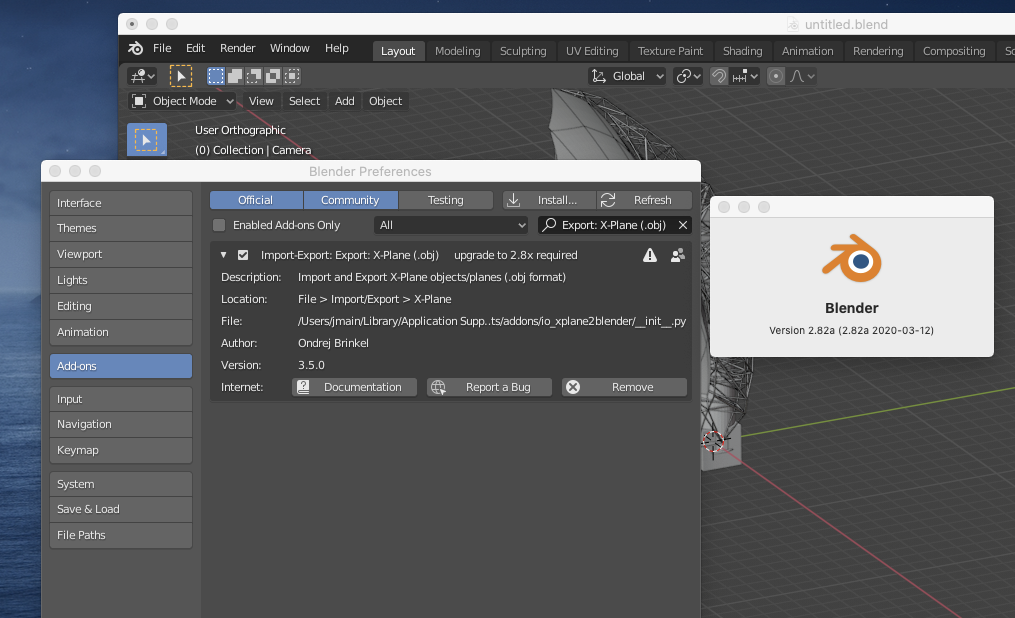
Task: Open the Object Mode dropdown
Action: coord(183,101)
